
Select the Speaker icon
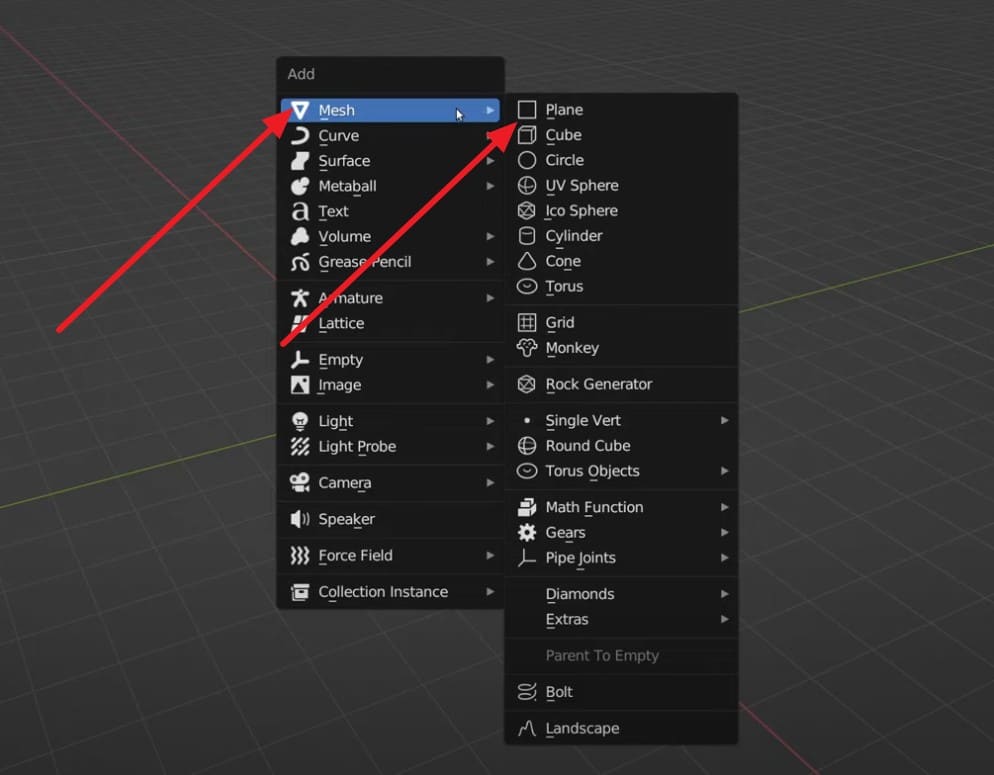298,519
